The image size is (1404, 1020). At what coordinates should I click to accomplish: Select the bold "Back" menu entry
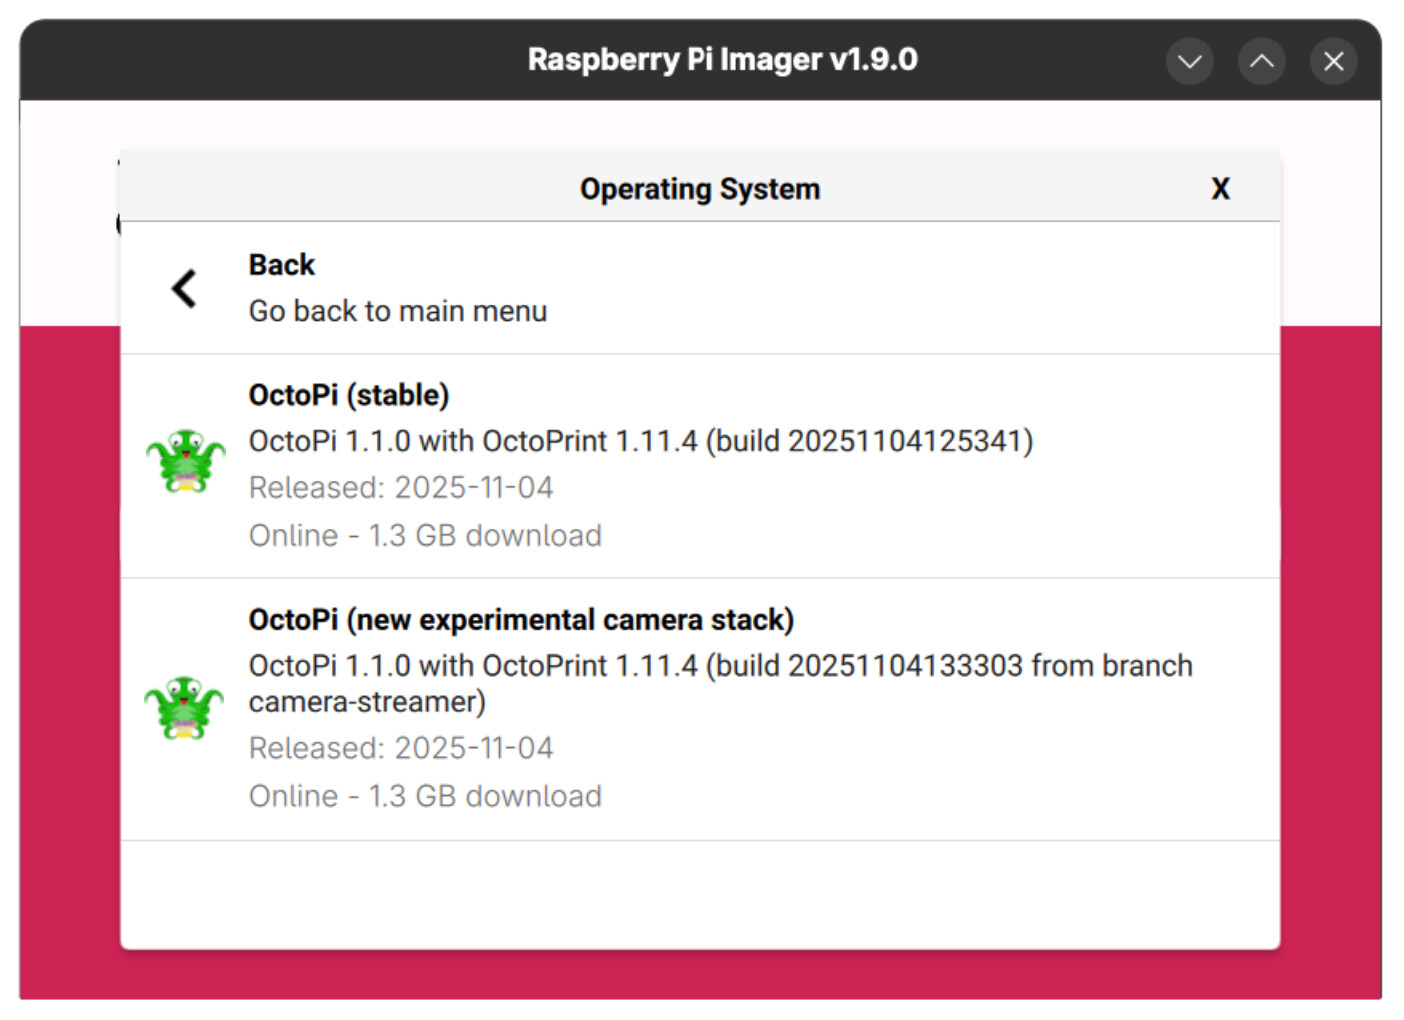click(x=282, y=265)
